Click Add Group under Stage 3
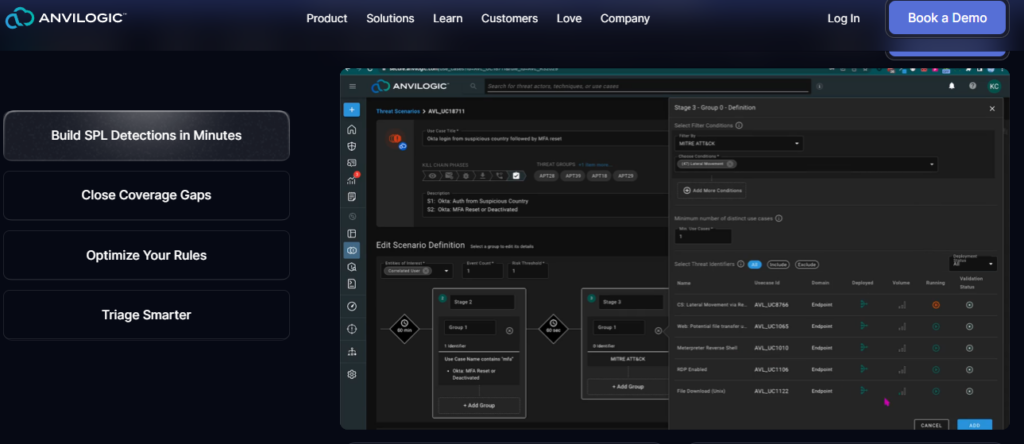The width and height of the screenshot is (1024, 444). (x=628, y=387)
